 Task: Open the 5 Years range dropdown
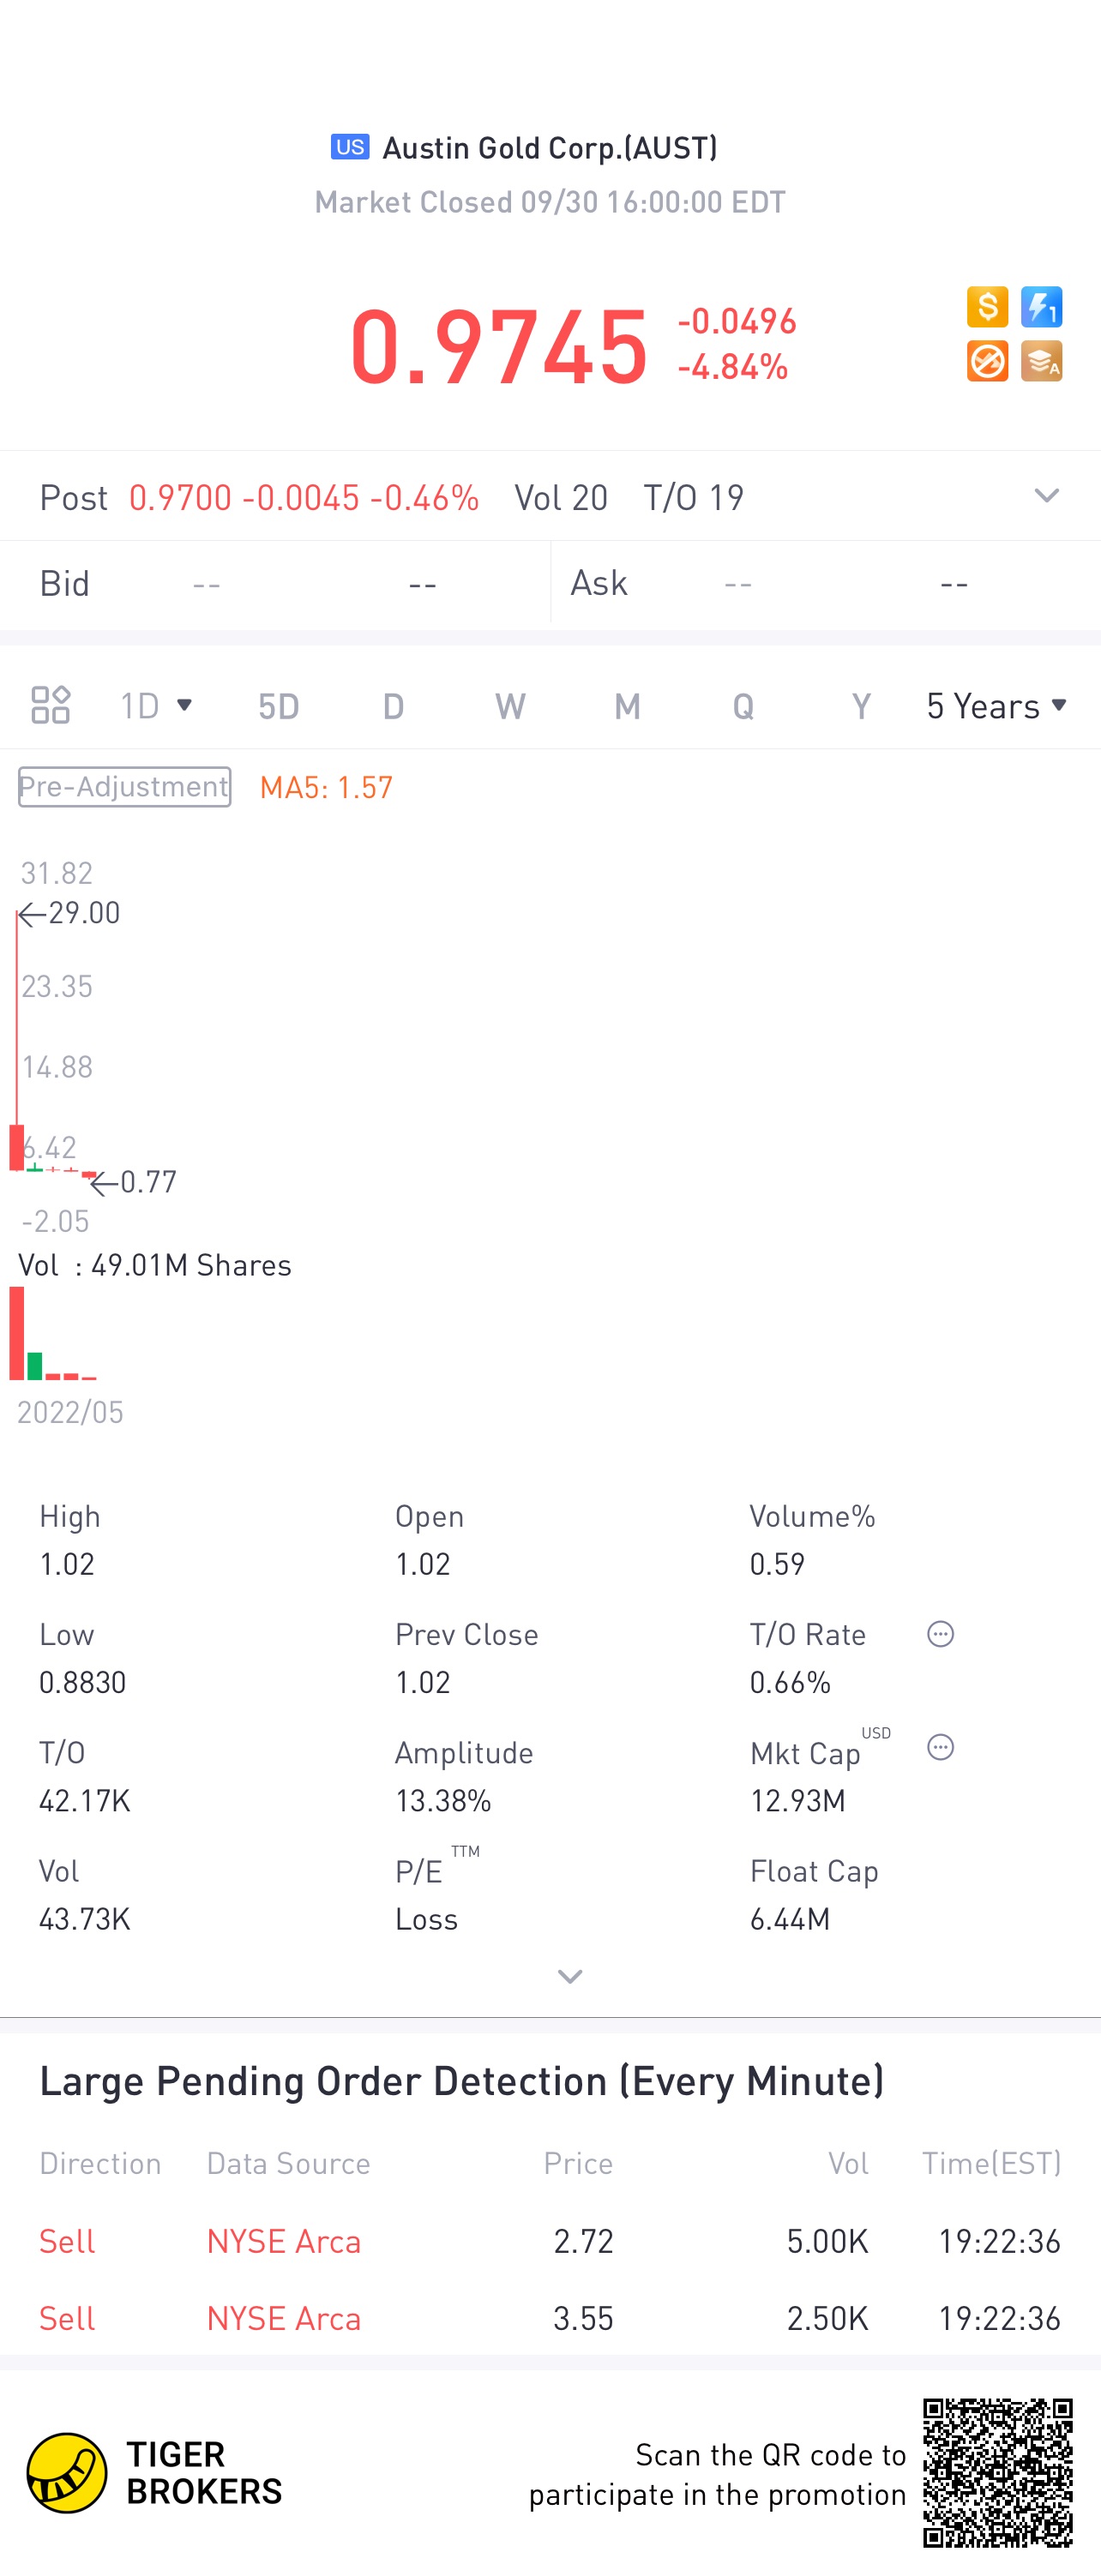pyautogui.click(x=997, y=706)
